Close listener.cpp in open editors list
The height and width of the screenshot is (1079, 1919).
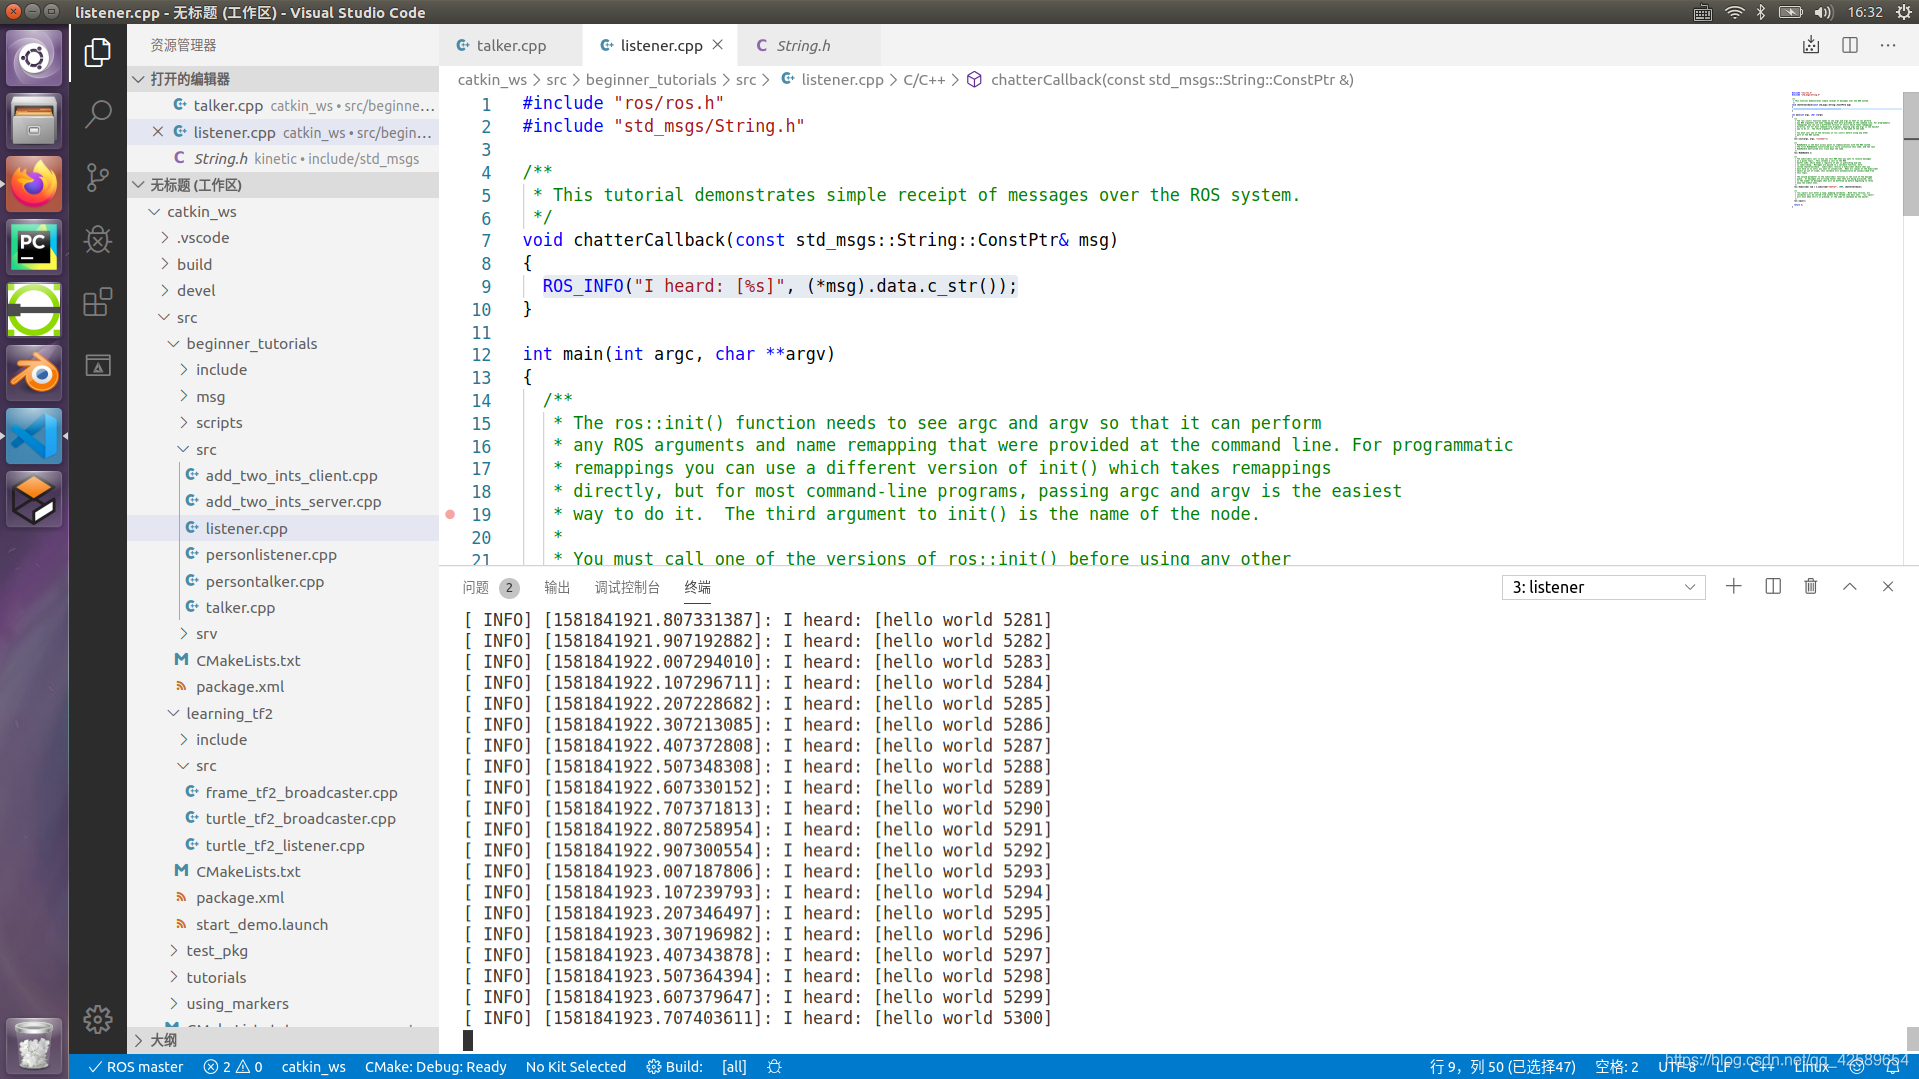157,132
